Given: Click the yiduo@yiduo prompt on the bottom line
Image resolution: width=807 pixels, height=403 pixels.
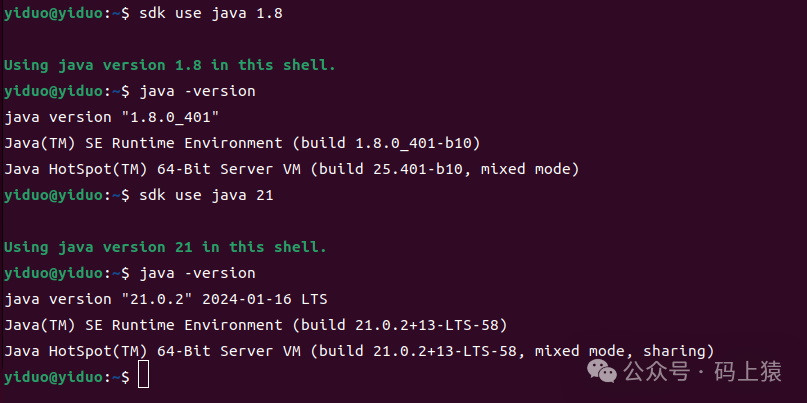Looking at the screenshot, I should coord(54,377).
